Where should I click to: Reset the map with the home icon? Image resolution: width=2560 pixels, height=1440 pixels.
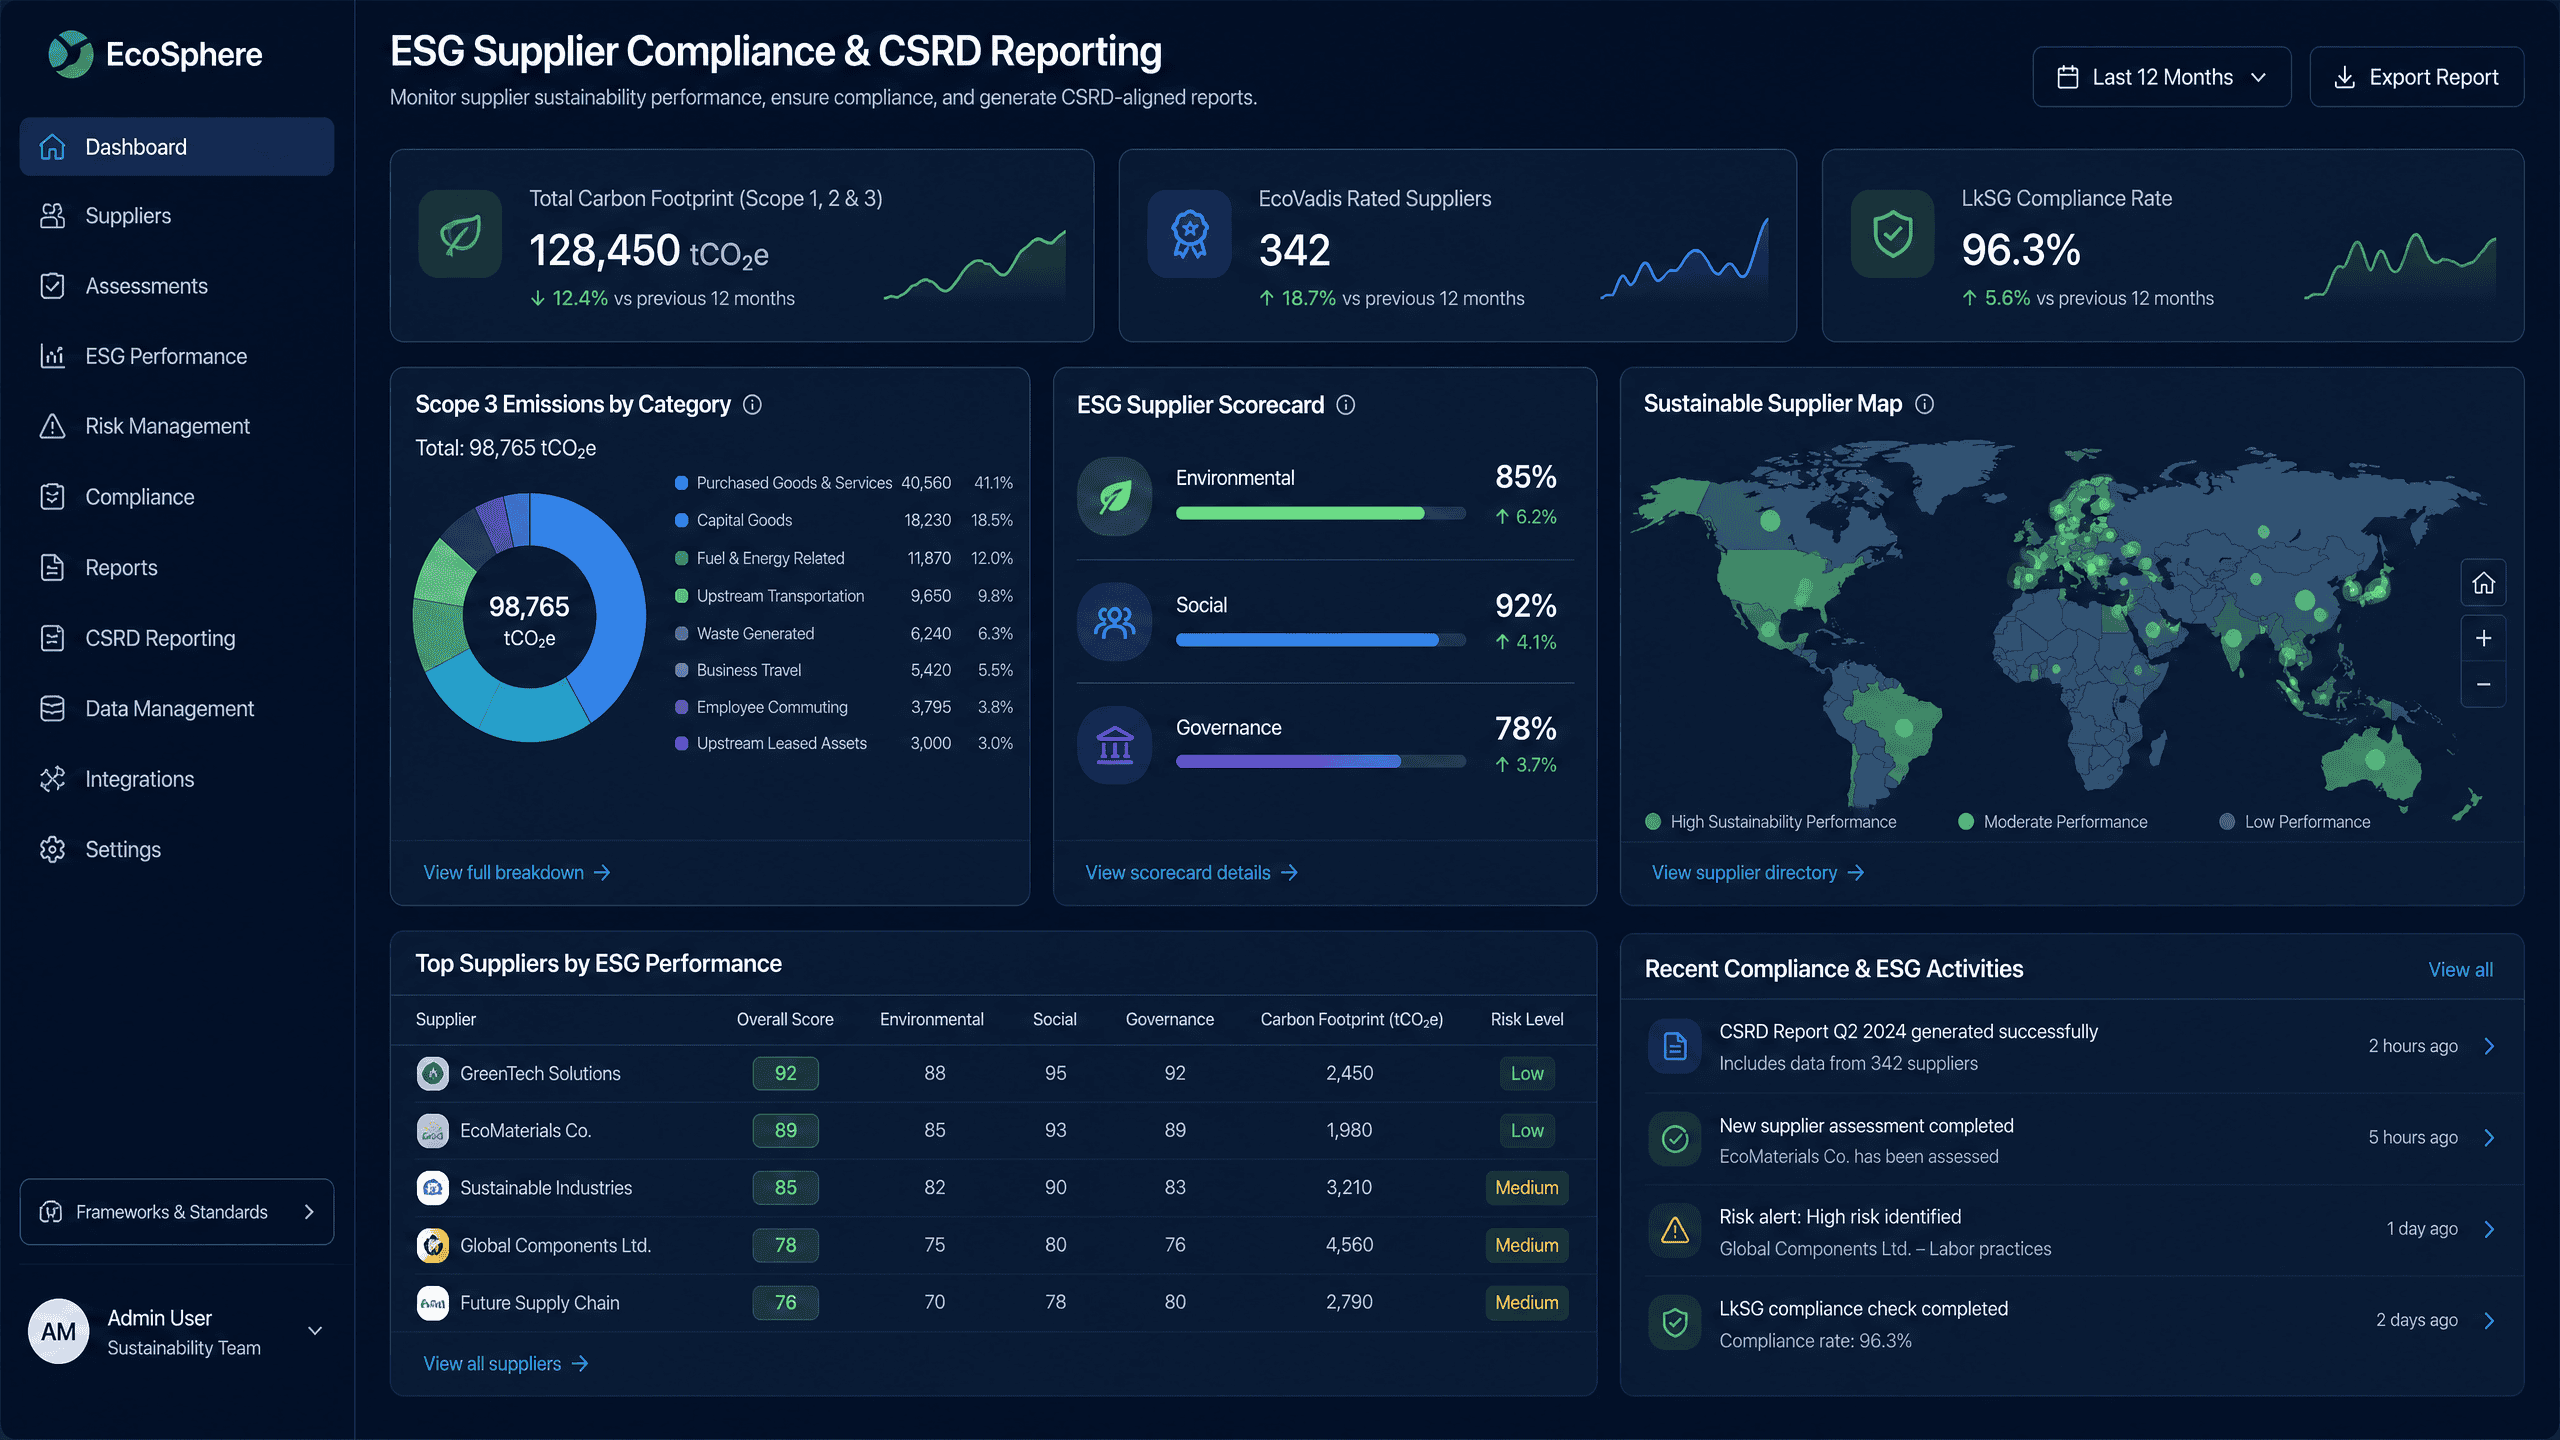pyautogui.click(x=2483, y=583)
